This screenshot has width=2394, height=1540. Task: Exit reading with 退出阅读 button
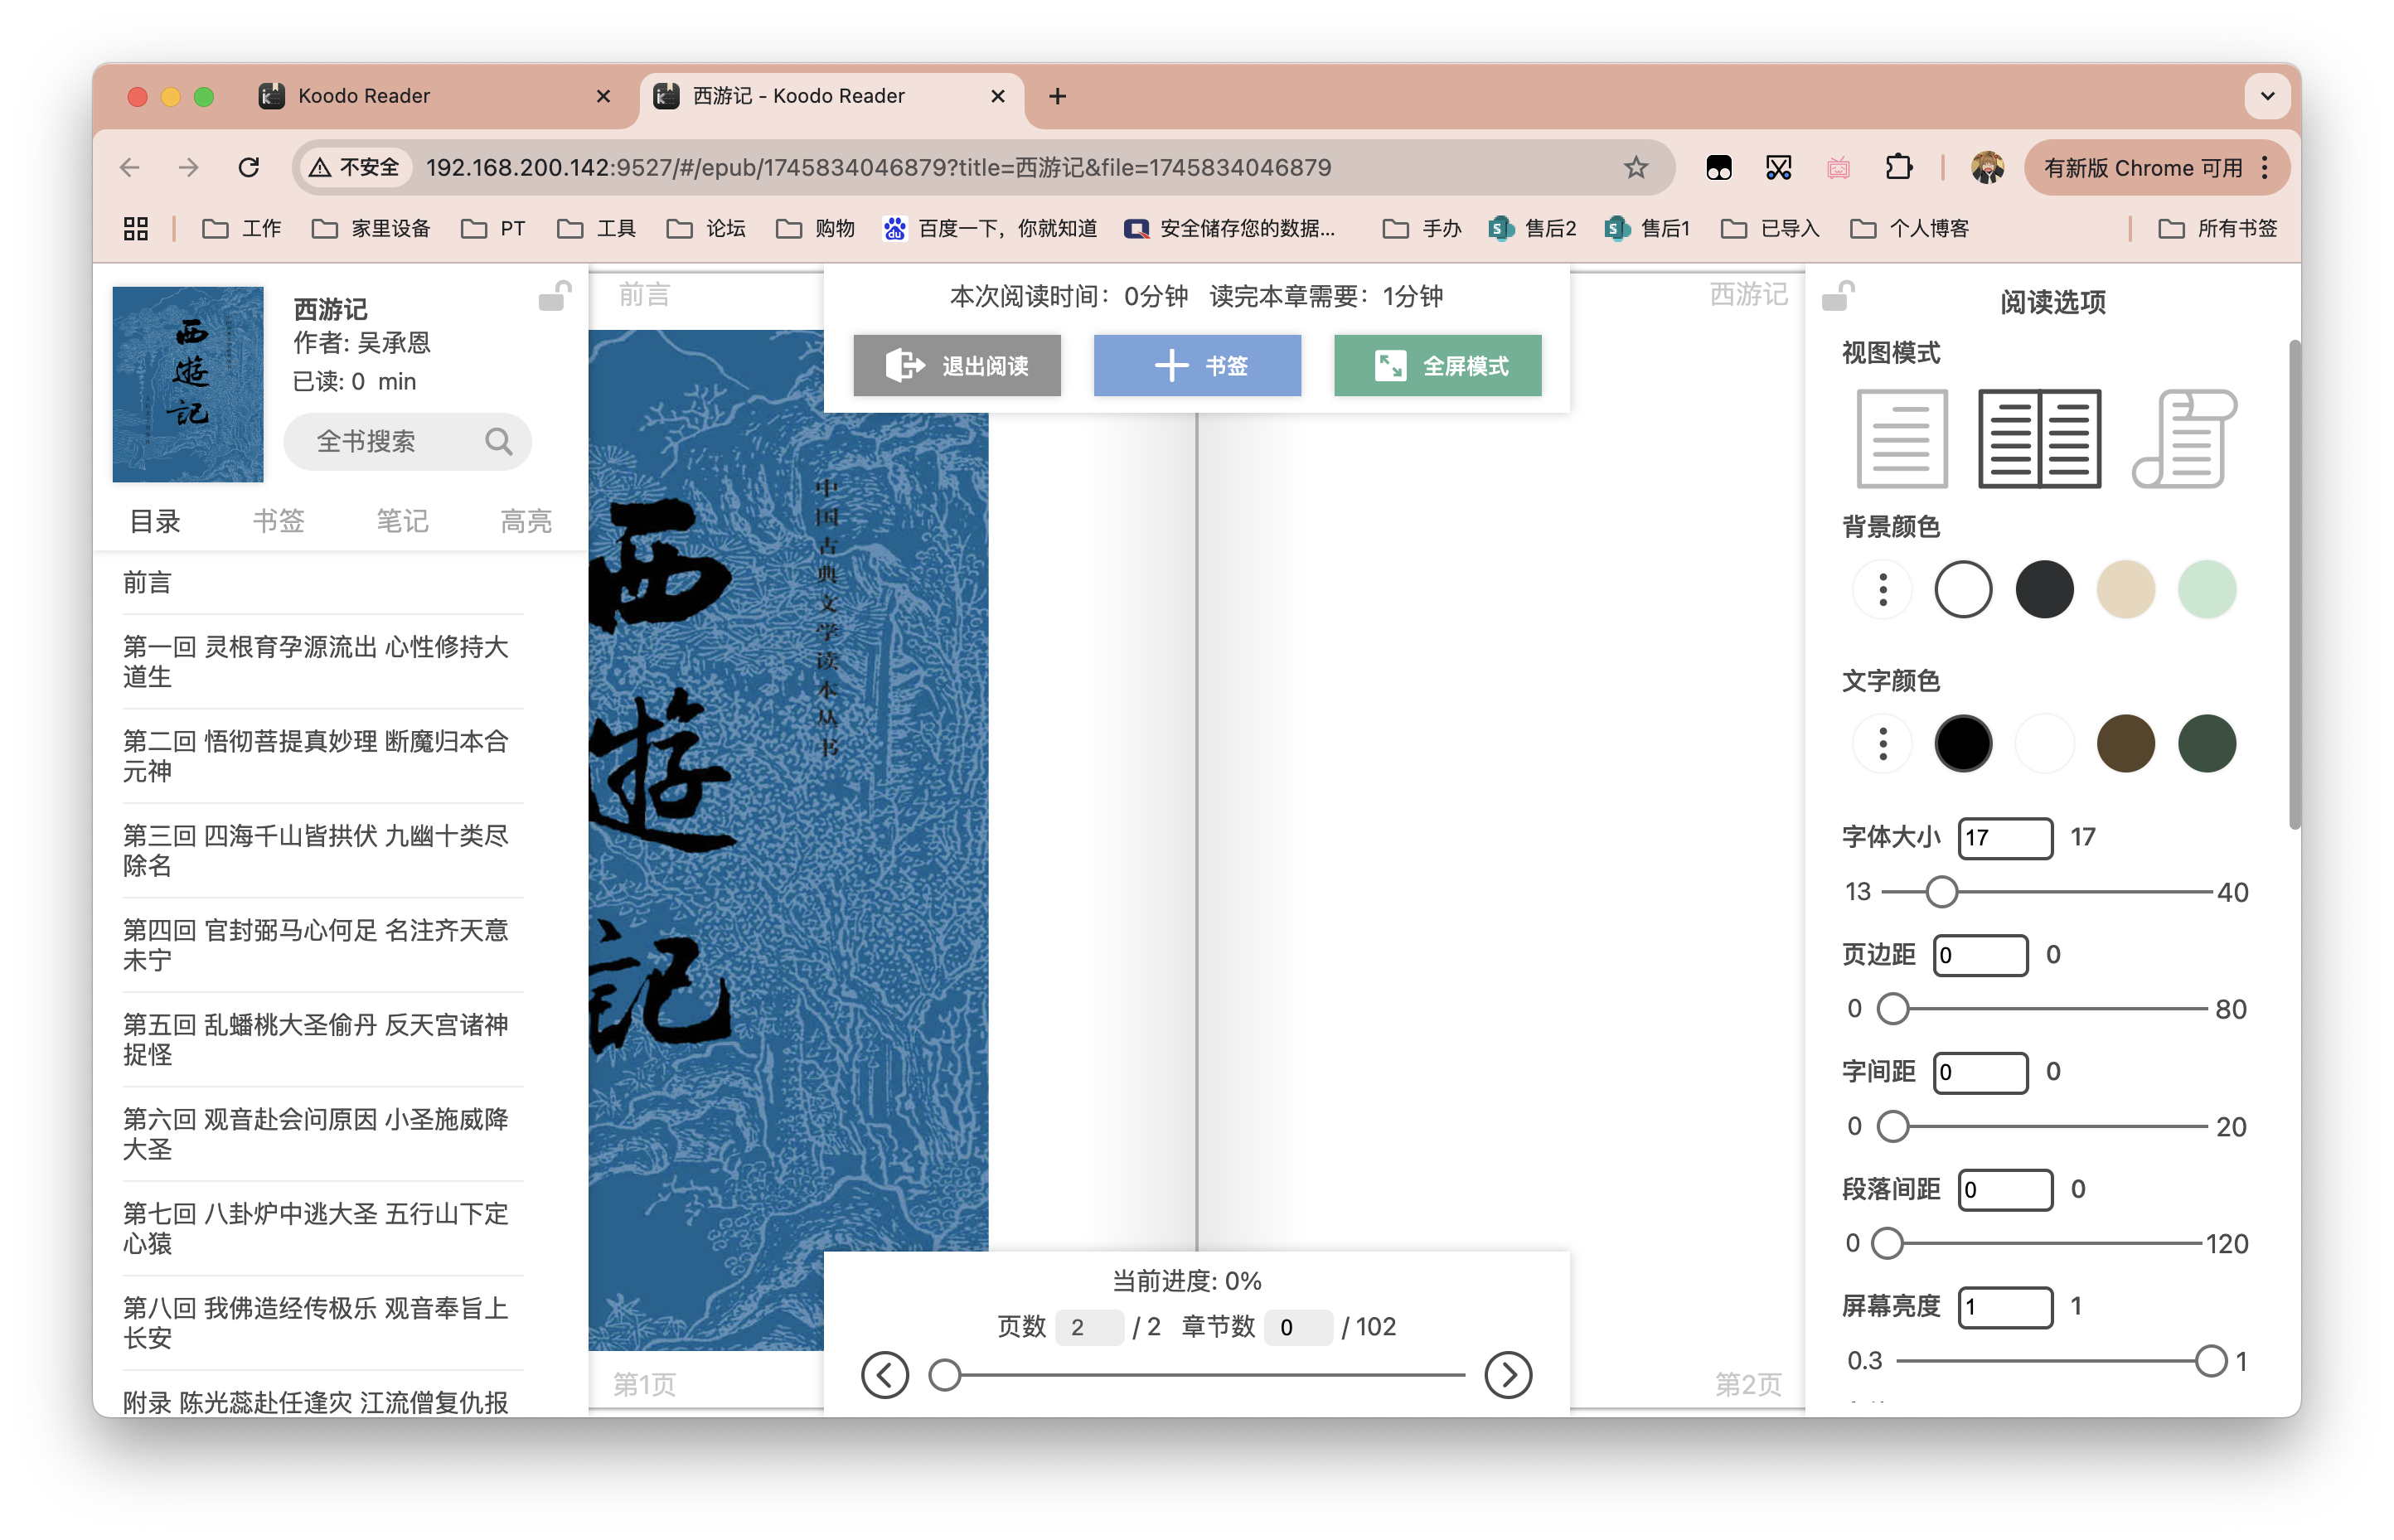point(957,366)
